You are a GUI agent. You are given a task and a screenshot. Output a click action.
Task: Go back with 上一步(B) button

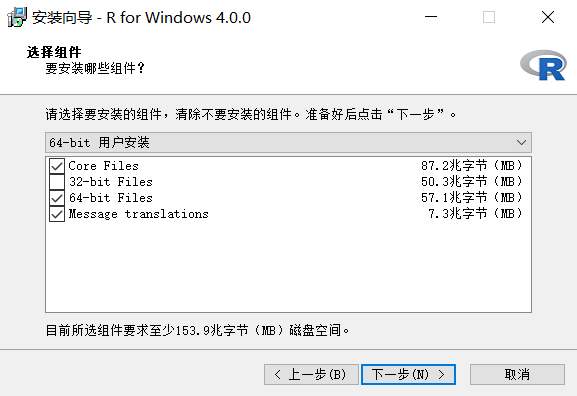(311, 375)
